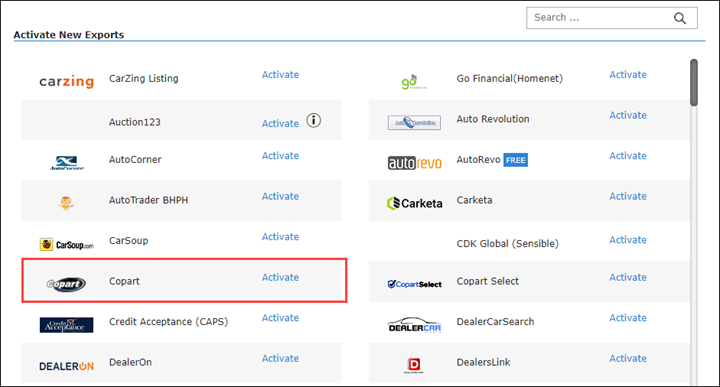Activate the DealerOn export

point(280,358)
